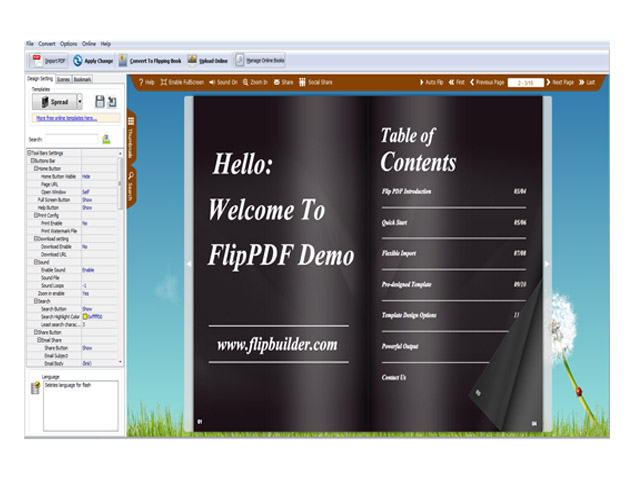The height and width of the screenshot is (480, 630).
Task: Collapse the Share Button node
Action: (x=35, y=332)
